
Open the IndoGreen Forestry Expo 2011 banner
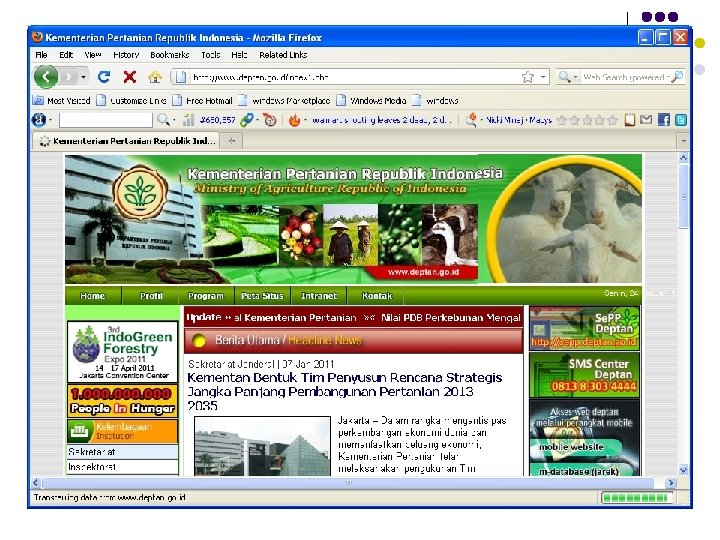click(123, 352)
